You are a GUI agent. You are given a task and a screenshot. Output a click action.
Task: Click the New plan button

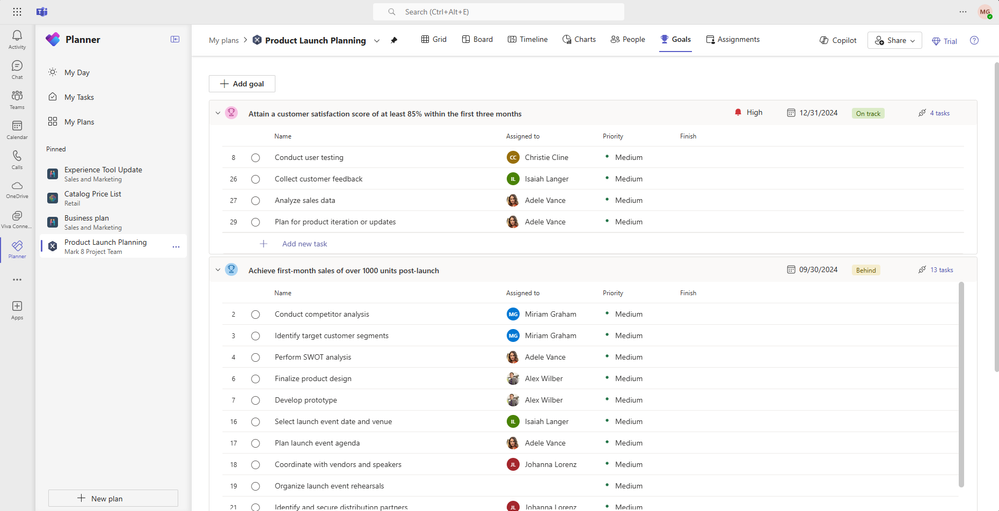(113, 498)
